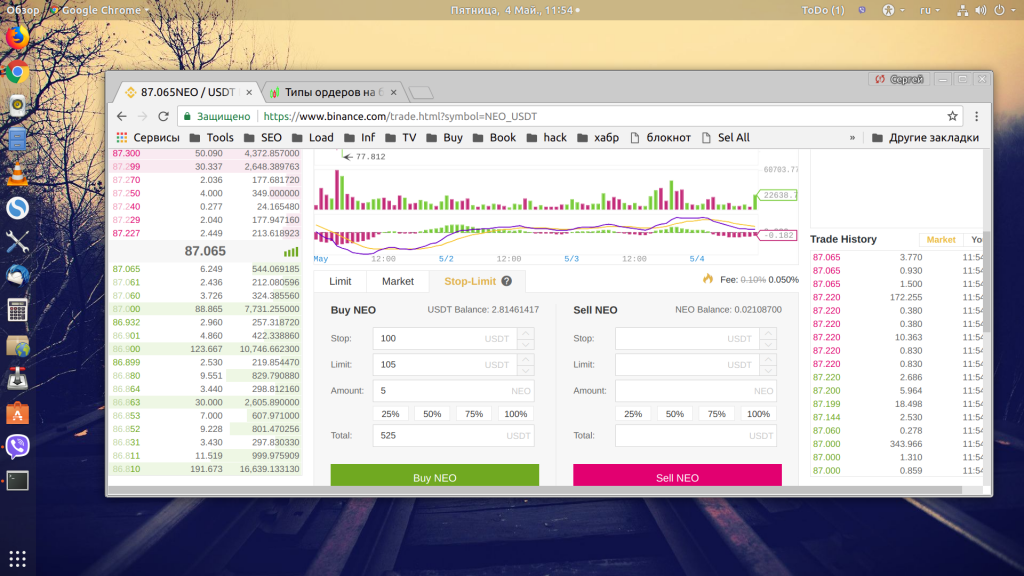Open Sel All bookmark
Viewport: 1024px width, 576px height.
(x=725, y=138)
